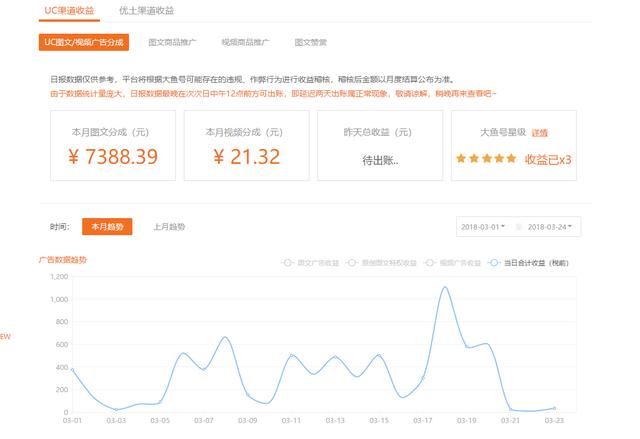Click the 03-19 x-axis label
This screenshot has height=439, width=640.
[x=466, y=420]
